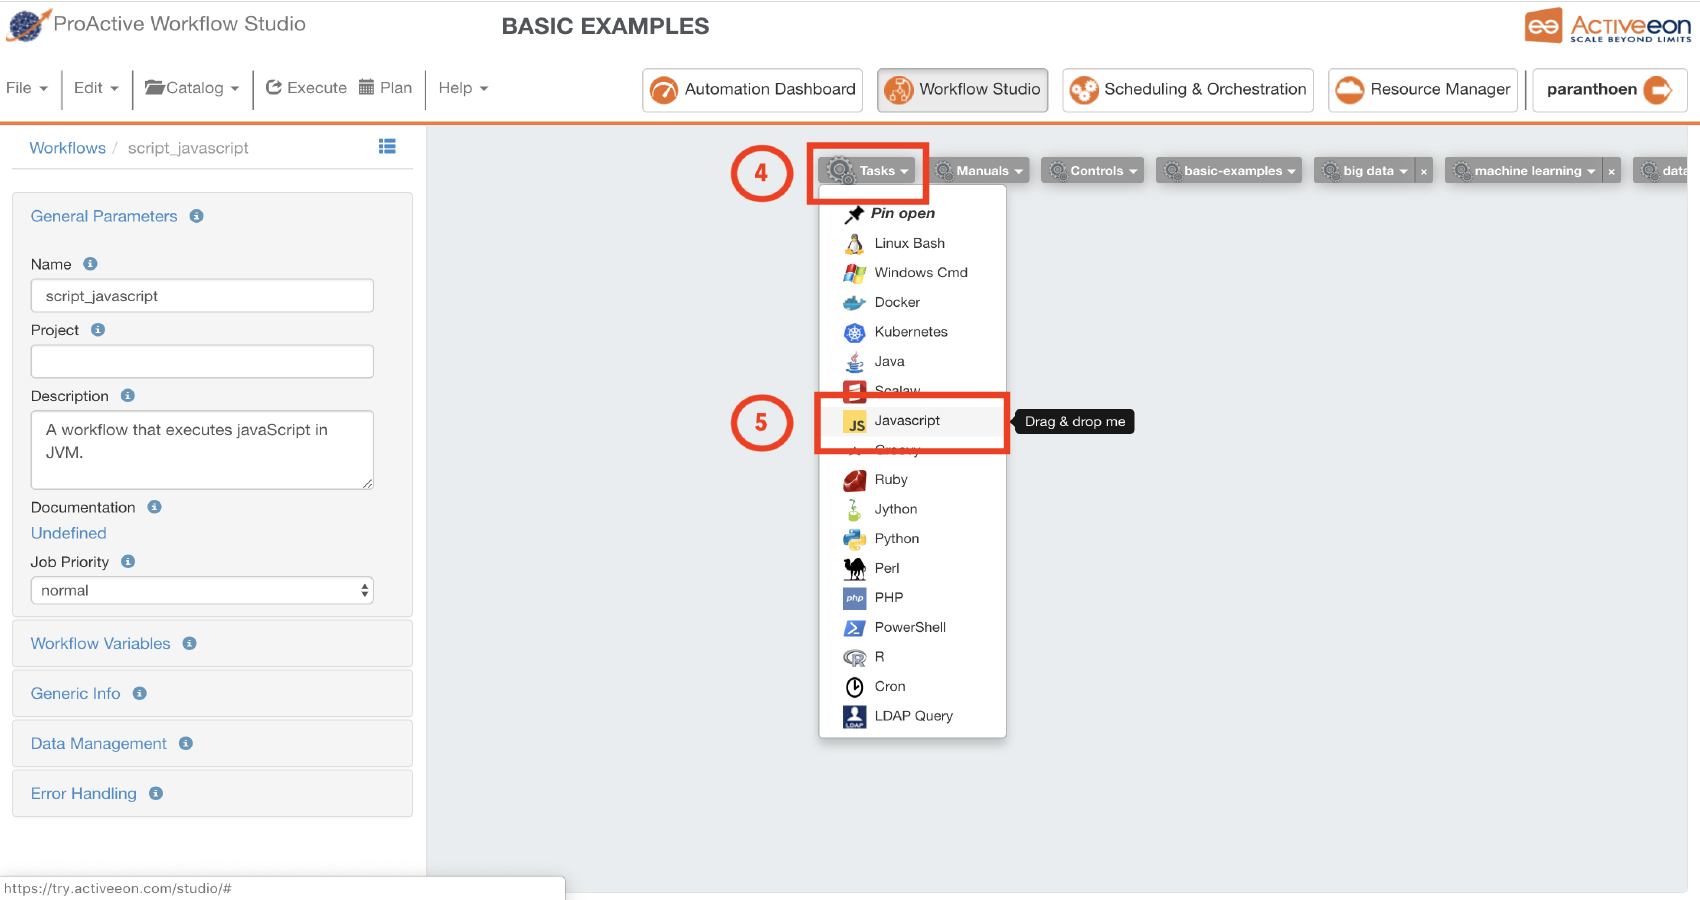Open the Manuals palette dropdown
Screen dimensions: 1700x900
[979, 170]
